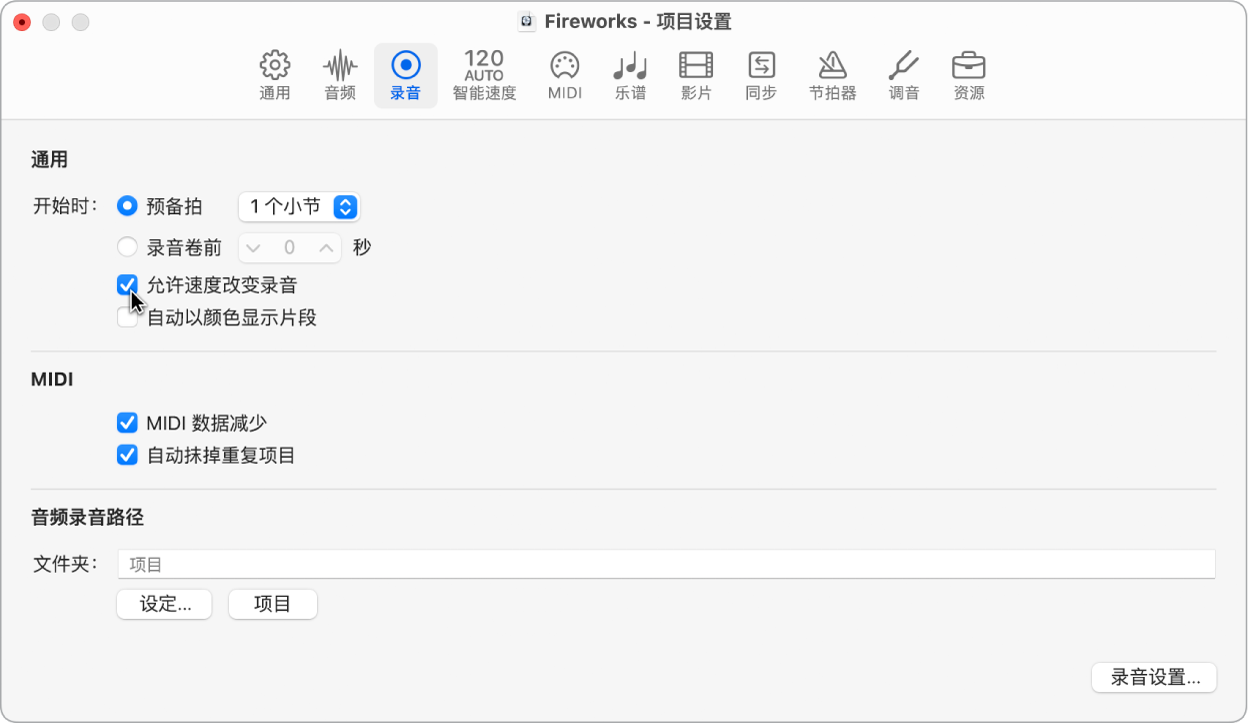The height and width of the screenshot is (724, 1248).
Task: Uncheck MIDI 数据减少
Action: point(127,422)
